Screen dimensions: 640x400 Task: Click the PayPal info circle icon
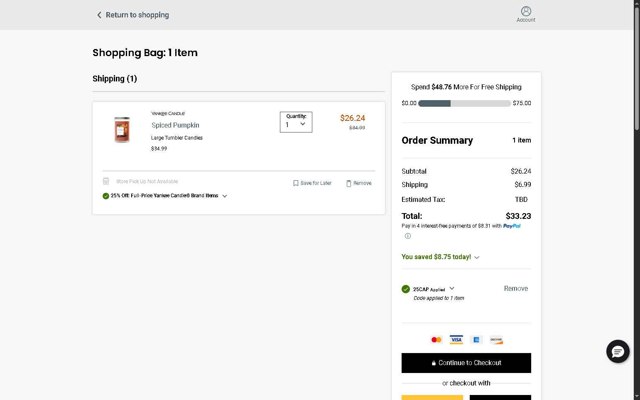[407, 236]
